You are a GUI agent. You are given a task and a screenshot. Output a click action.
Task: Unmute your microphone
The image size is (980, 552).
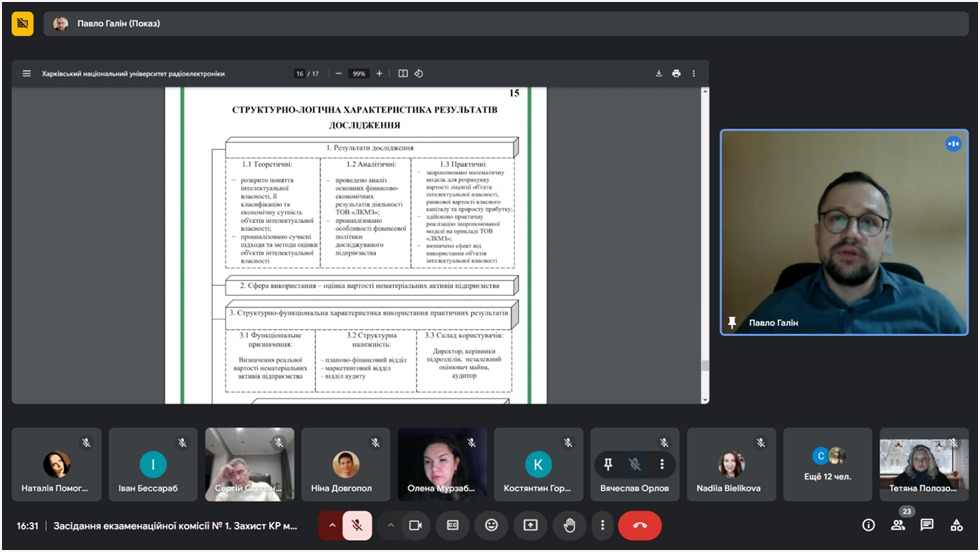[357, 525]
